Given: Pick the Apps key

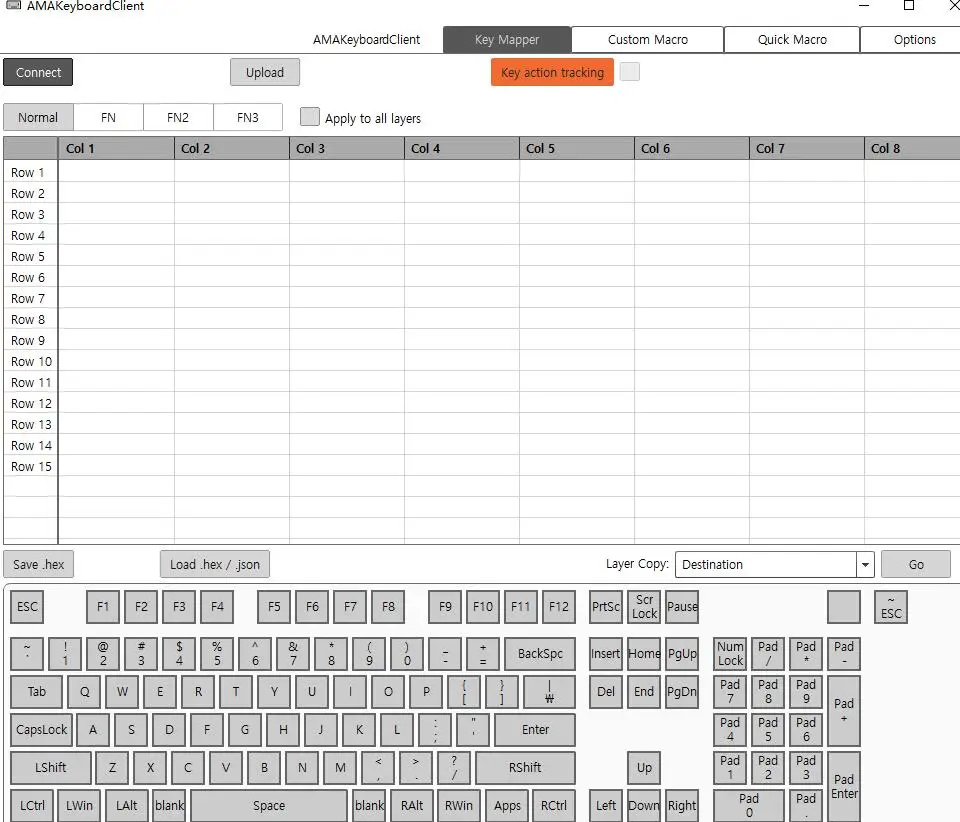Looking at the screenshot, I should click(507, 805).
